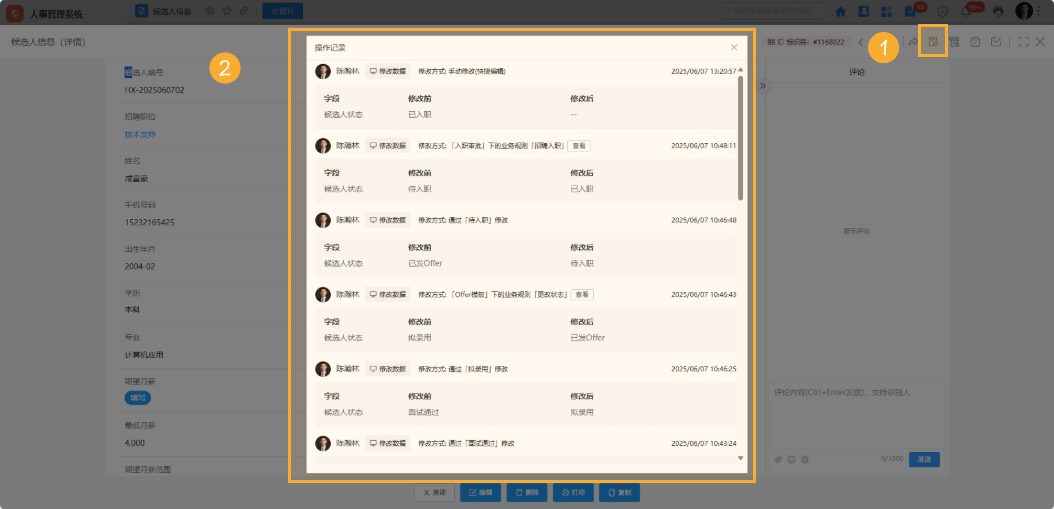Click the checkbox-task icon in detail header
The width and height of the screenshot is (1054, 509).
(996, 42)
